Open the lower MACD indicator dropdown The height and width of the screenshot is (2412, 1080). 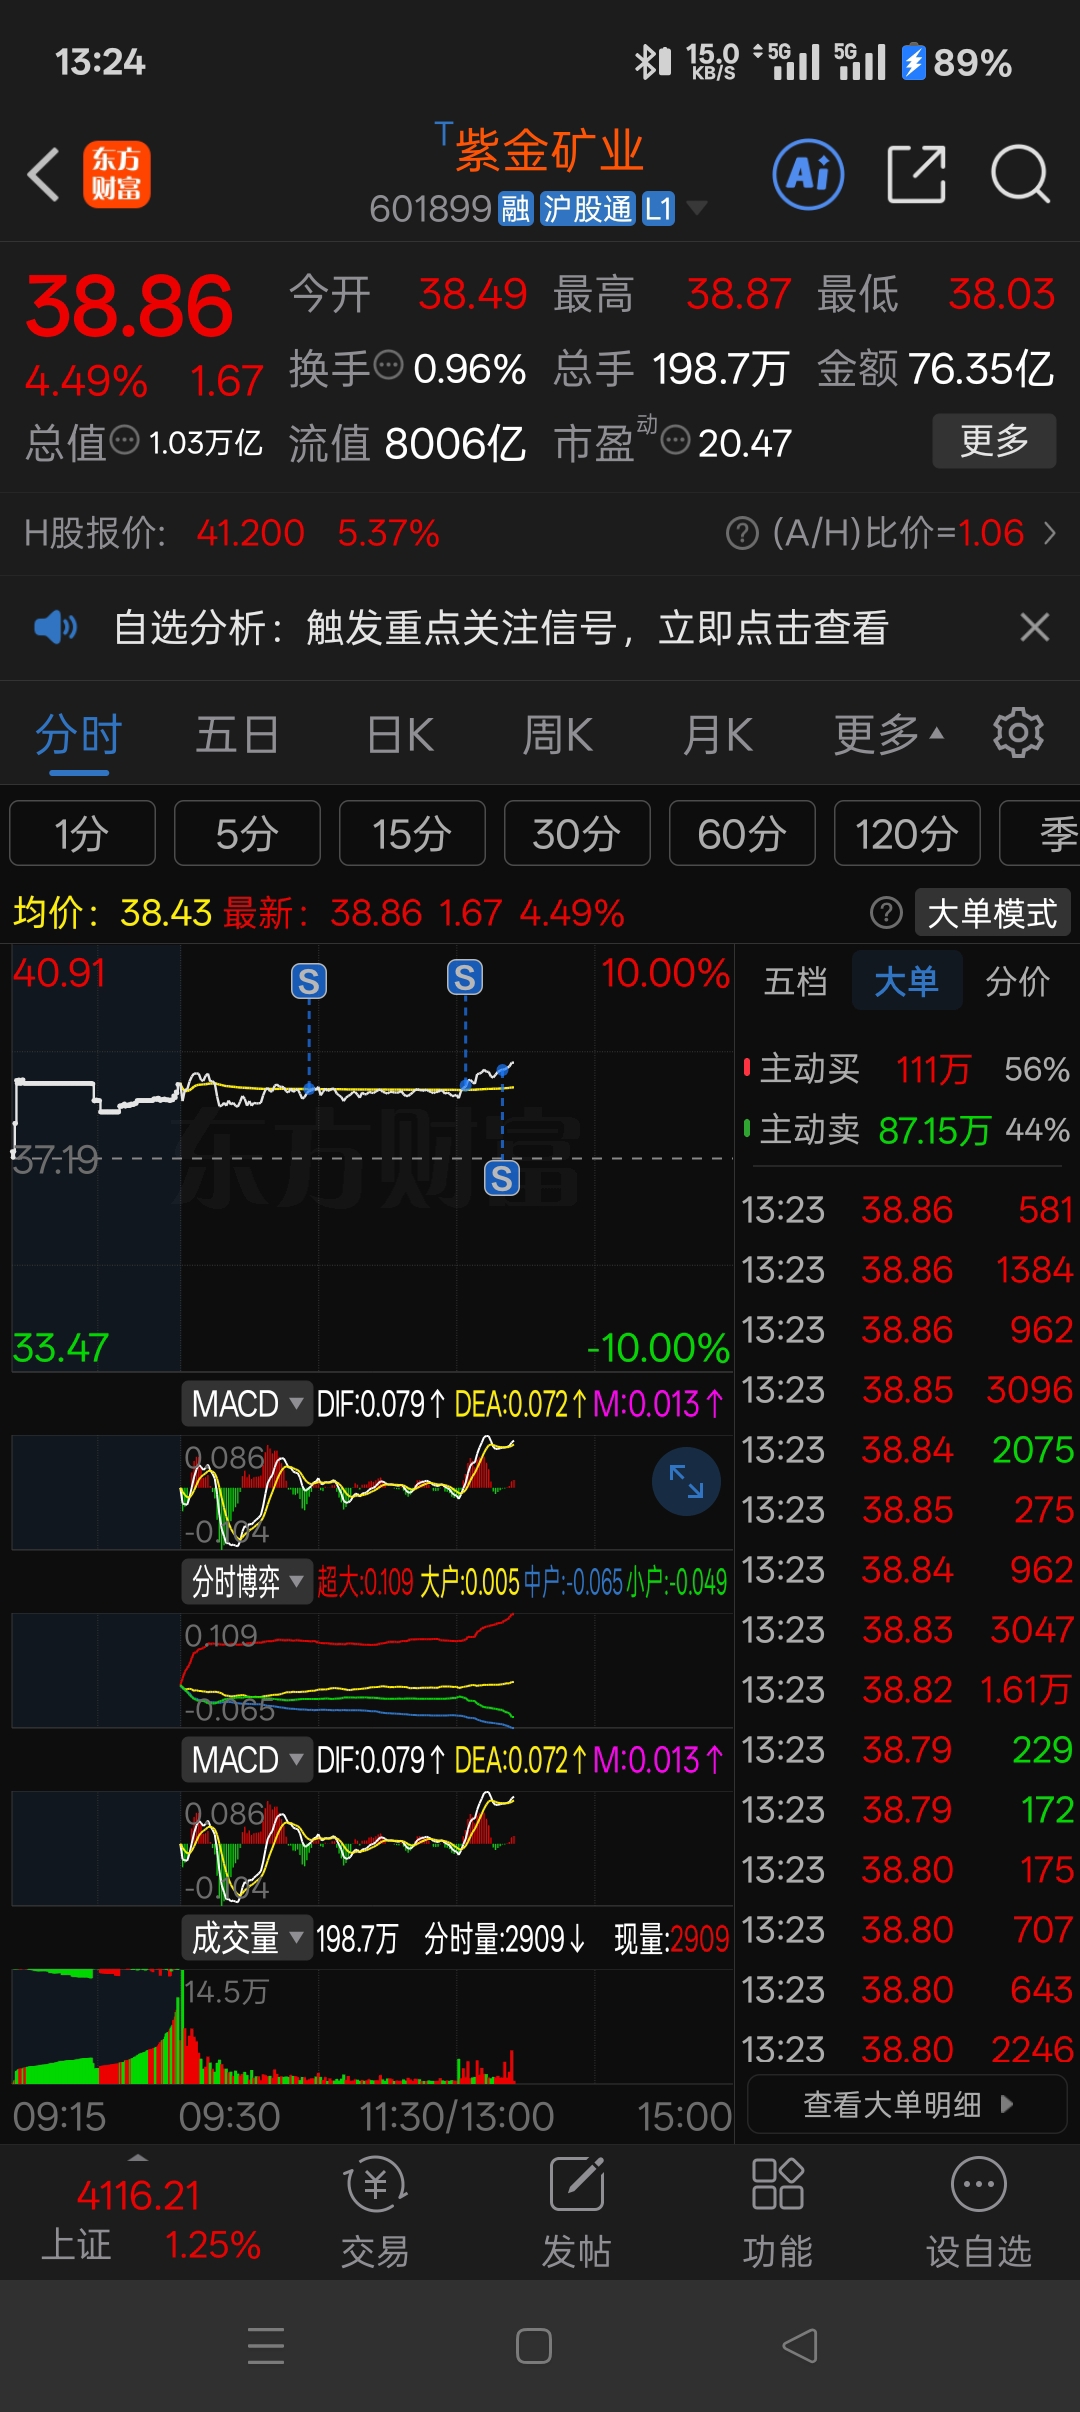(247, 1759)
